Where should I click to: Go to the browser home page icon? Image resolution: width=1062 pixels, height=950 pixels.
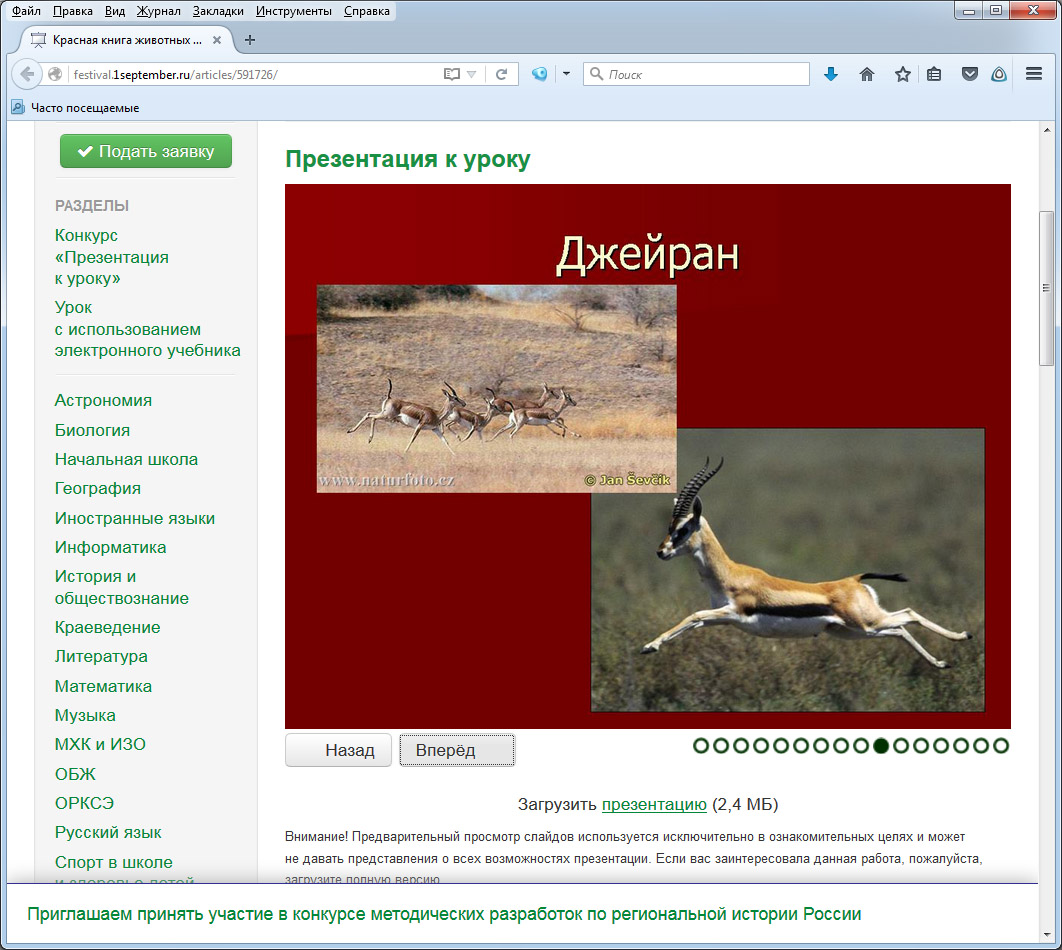coord(867,74)
